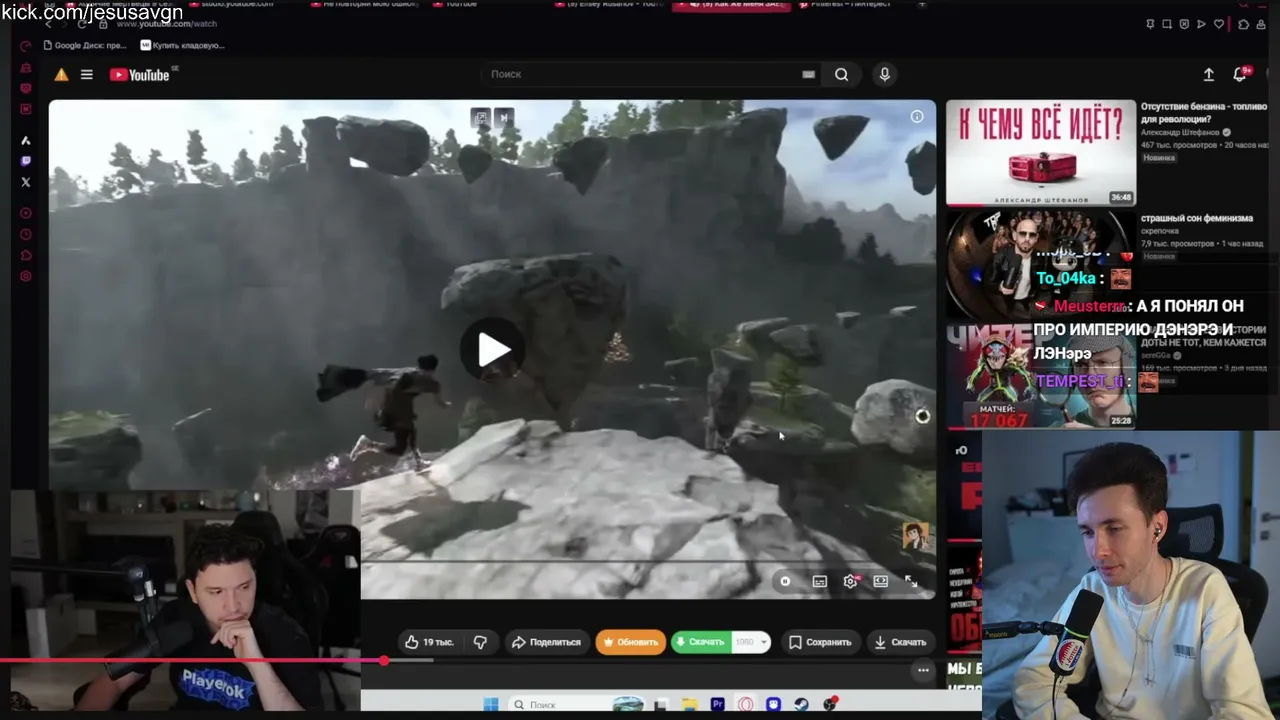Go to YouTube home via the logo
This screenshot has height=720, width=1280.
pos(139,75)
